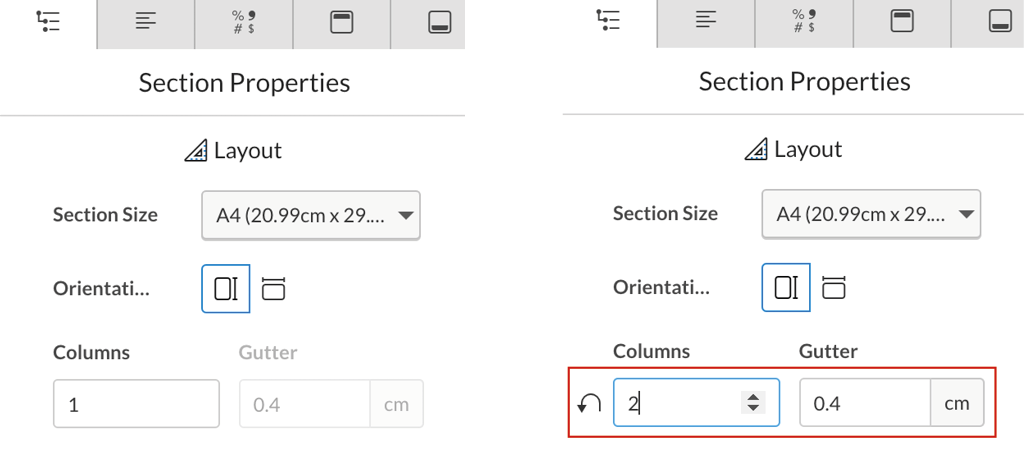Choose portrait orientation in left panel
This screenshot has height=450, width=1024.
[226, 289]
